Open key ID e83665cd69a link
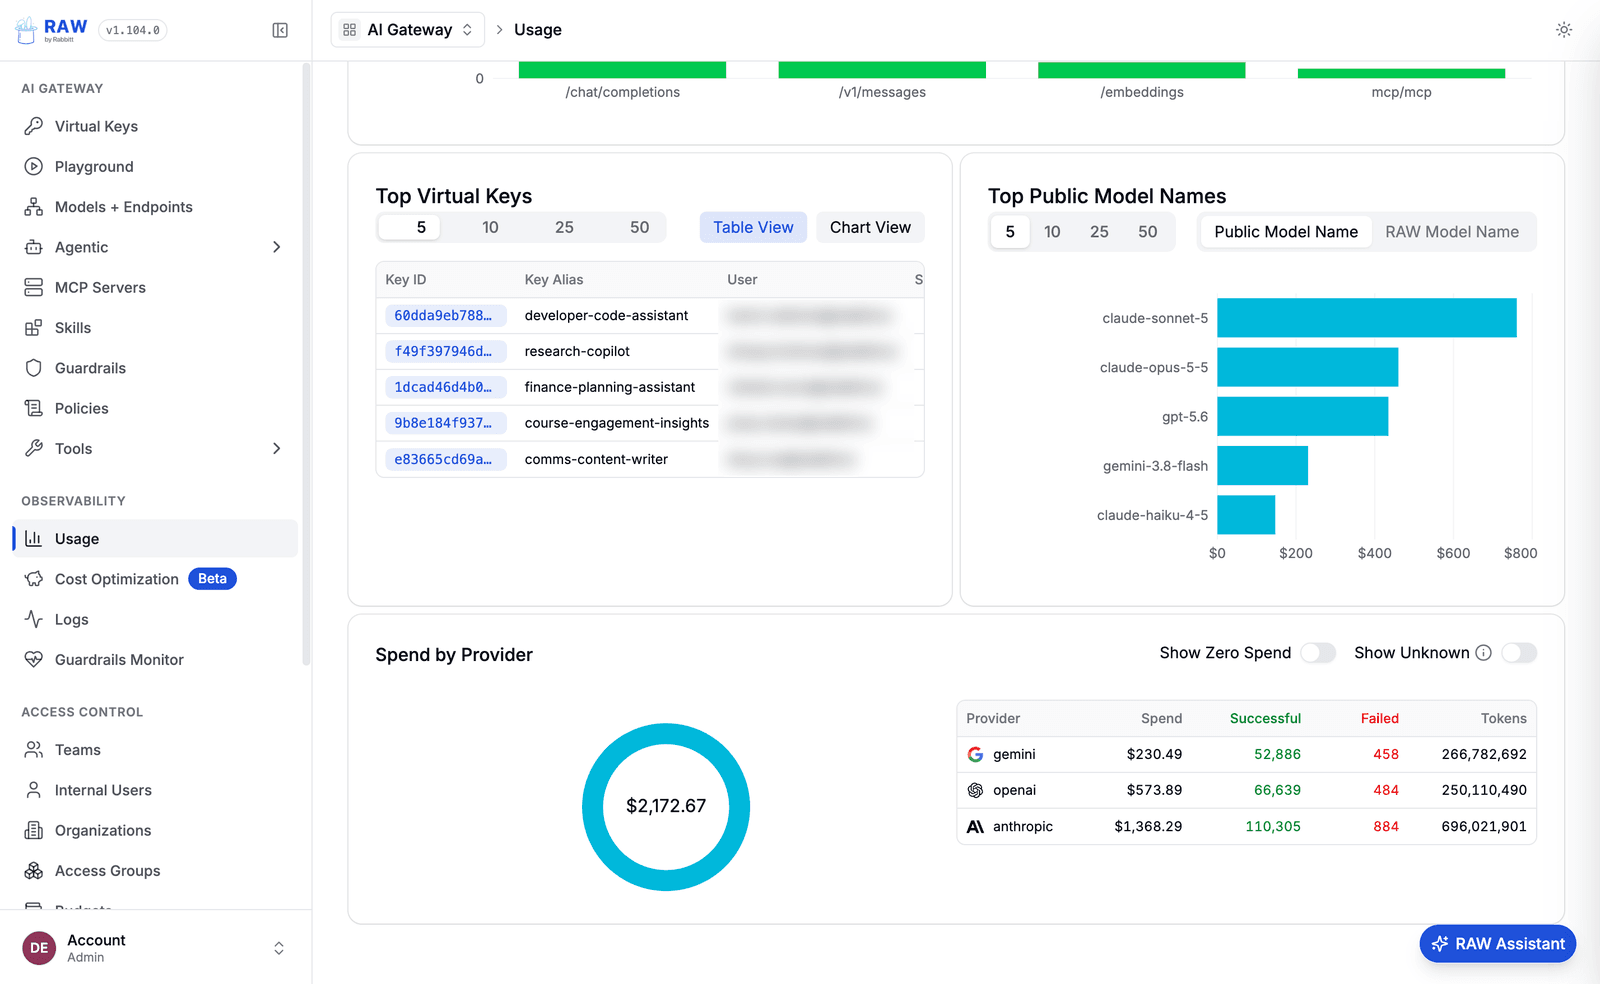Viewport: 1600px width, 984px height. click(x=444, y=460)
